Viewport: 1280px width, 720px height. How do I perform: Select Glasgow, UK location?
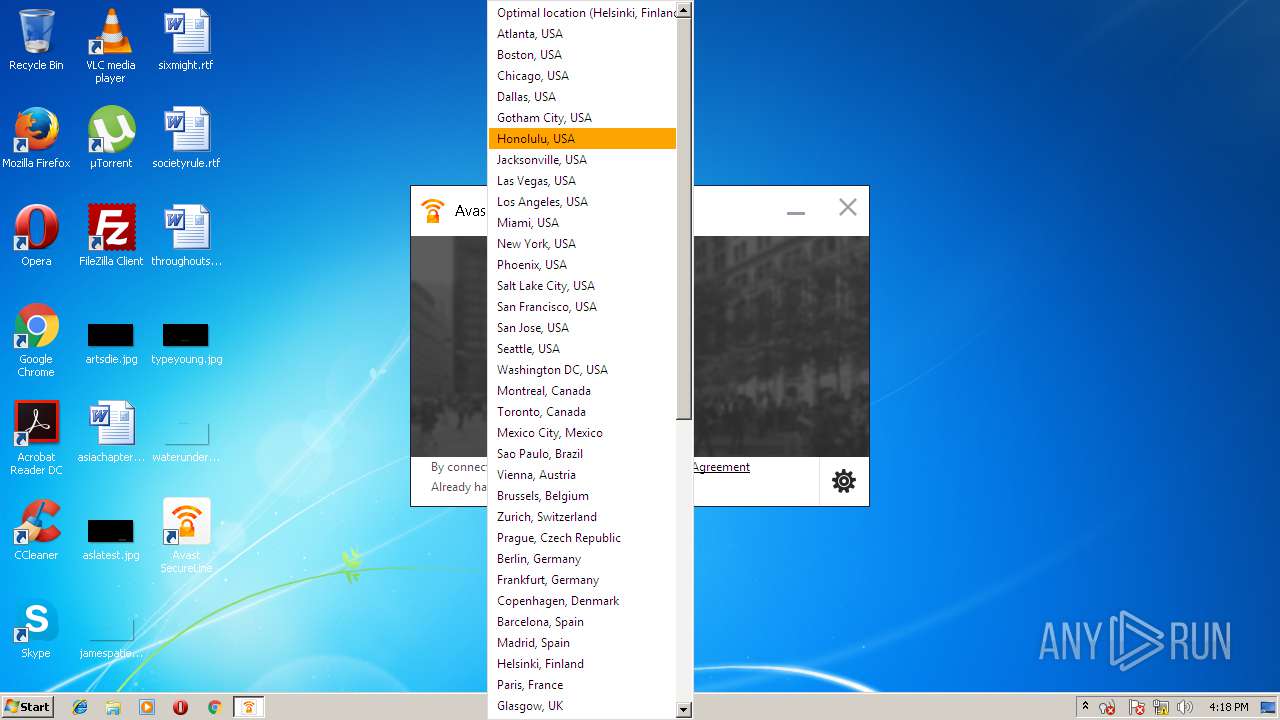582,706
